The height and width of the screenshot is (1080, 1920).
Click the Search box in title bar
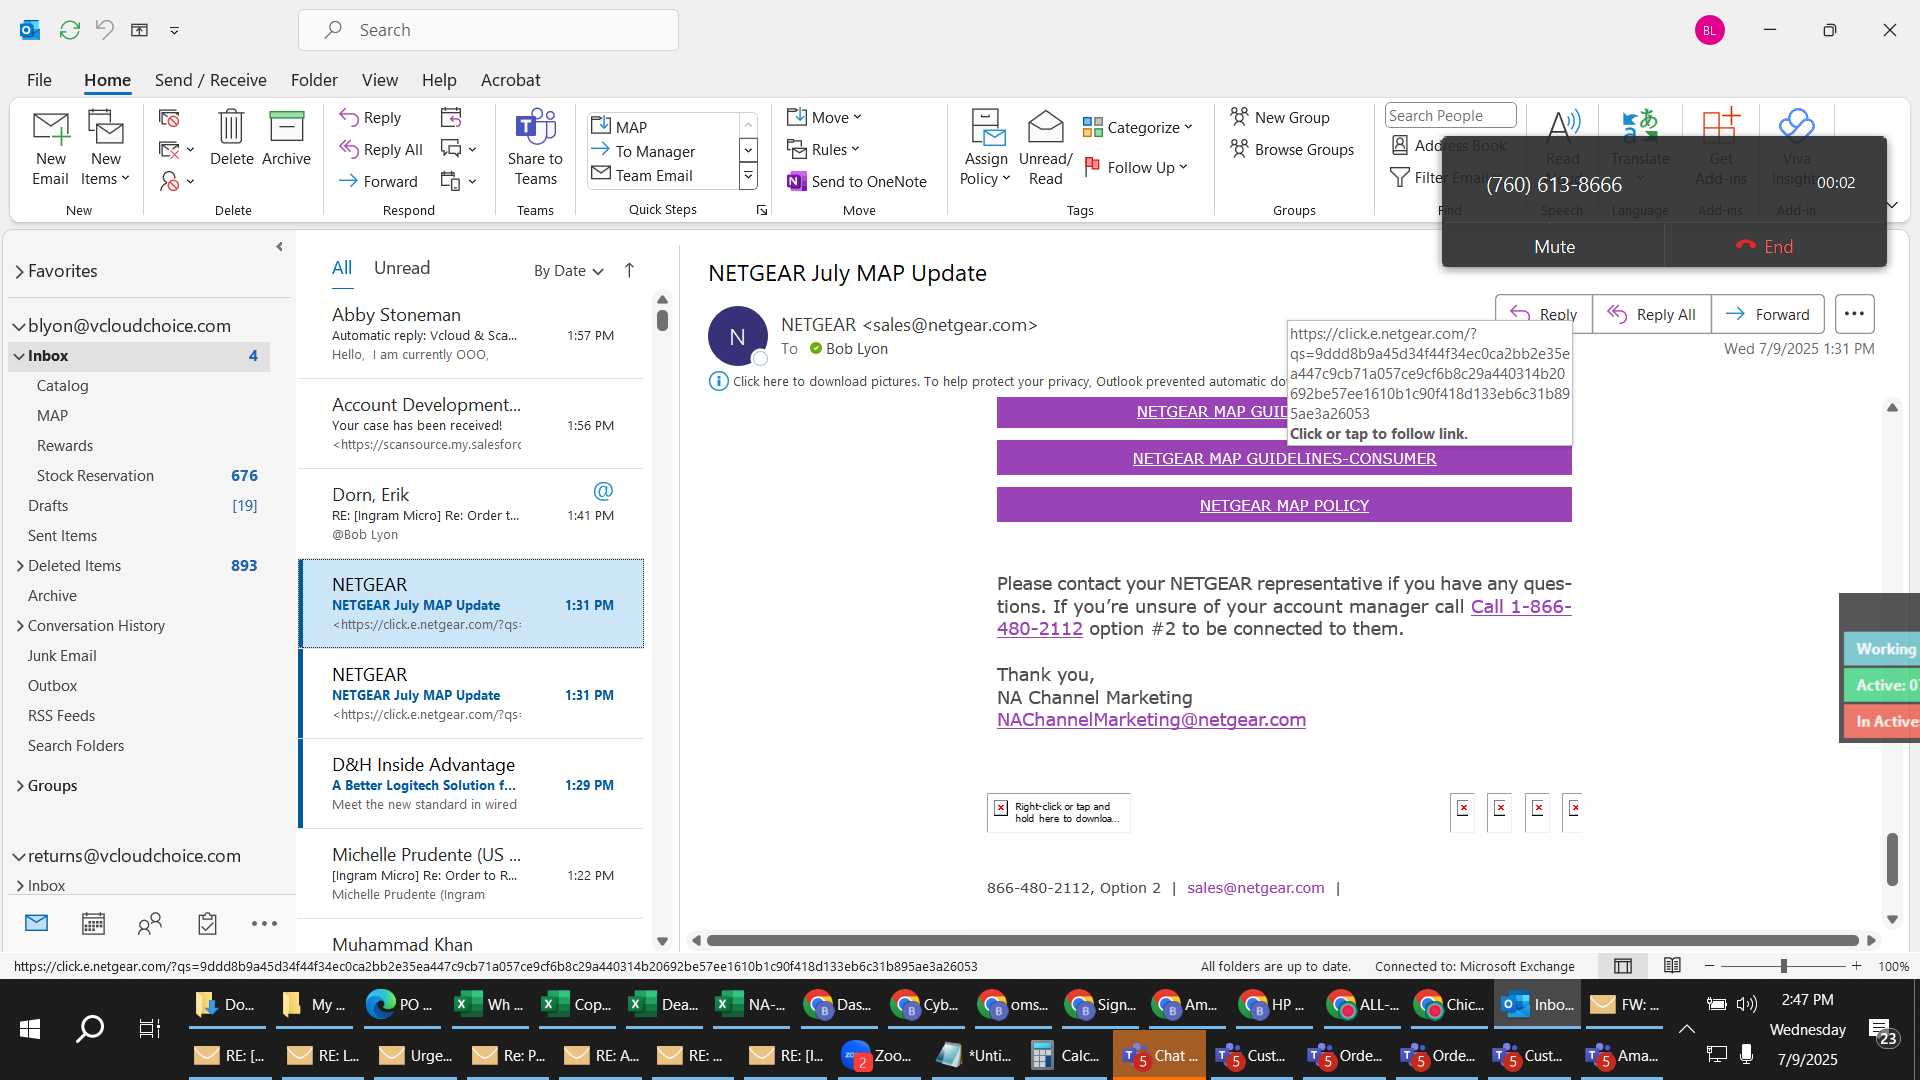pyautogui.click(x=488, y=30)
